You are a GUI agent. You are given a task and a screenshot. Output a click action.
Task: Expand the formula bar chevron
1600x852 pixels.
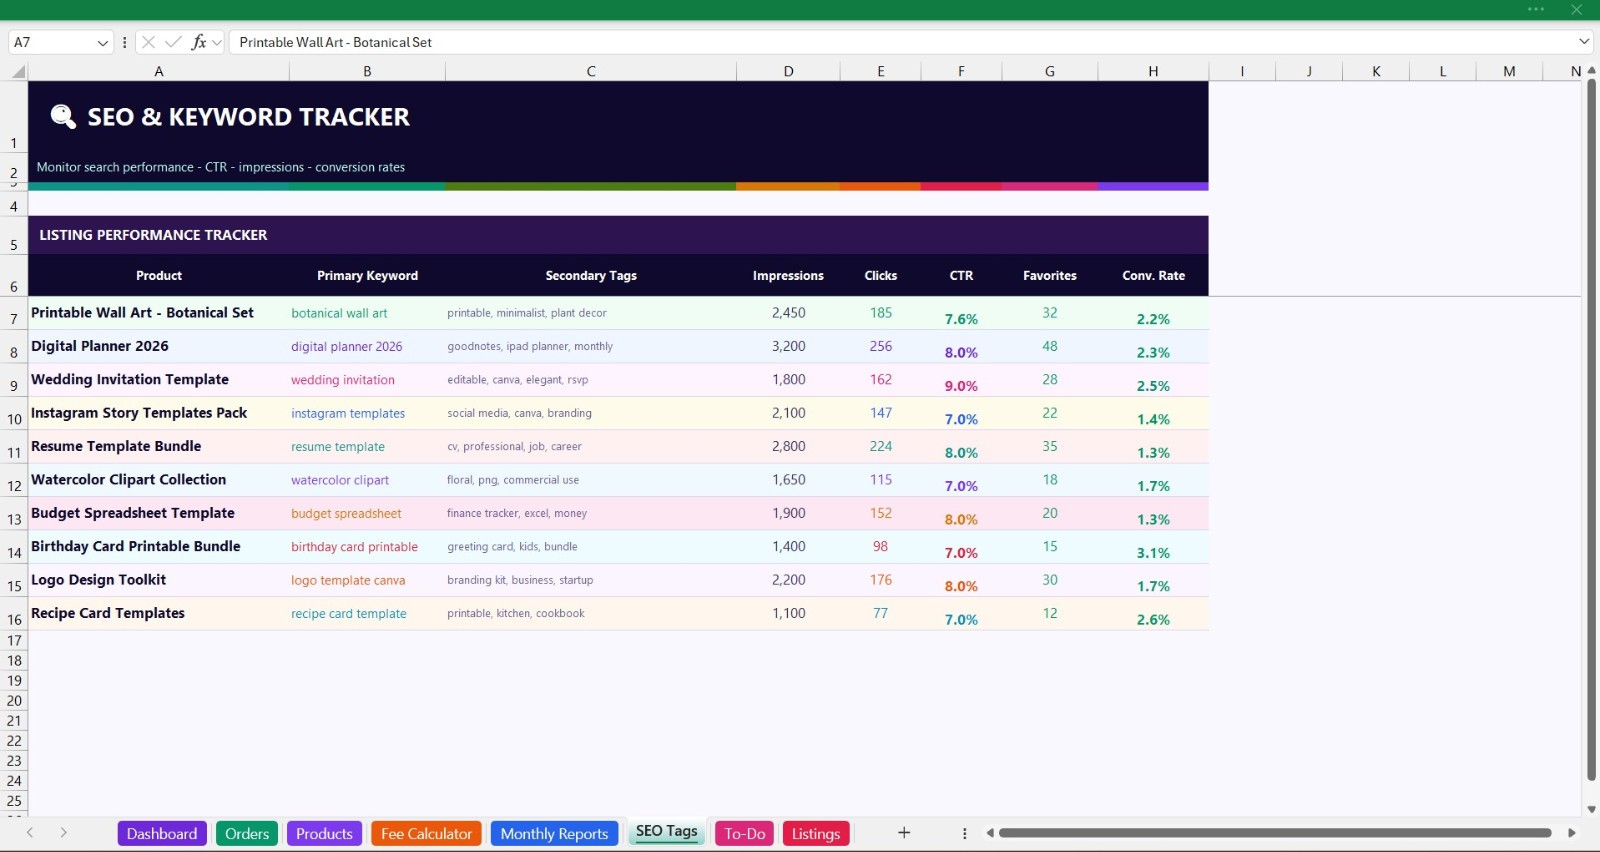(1584, 42)
